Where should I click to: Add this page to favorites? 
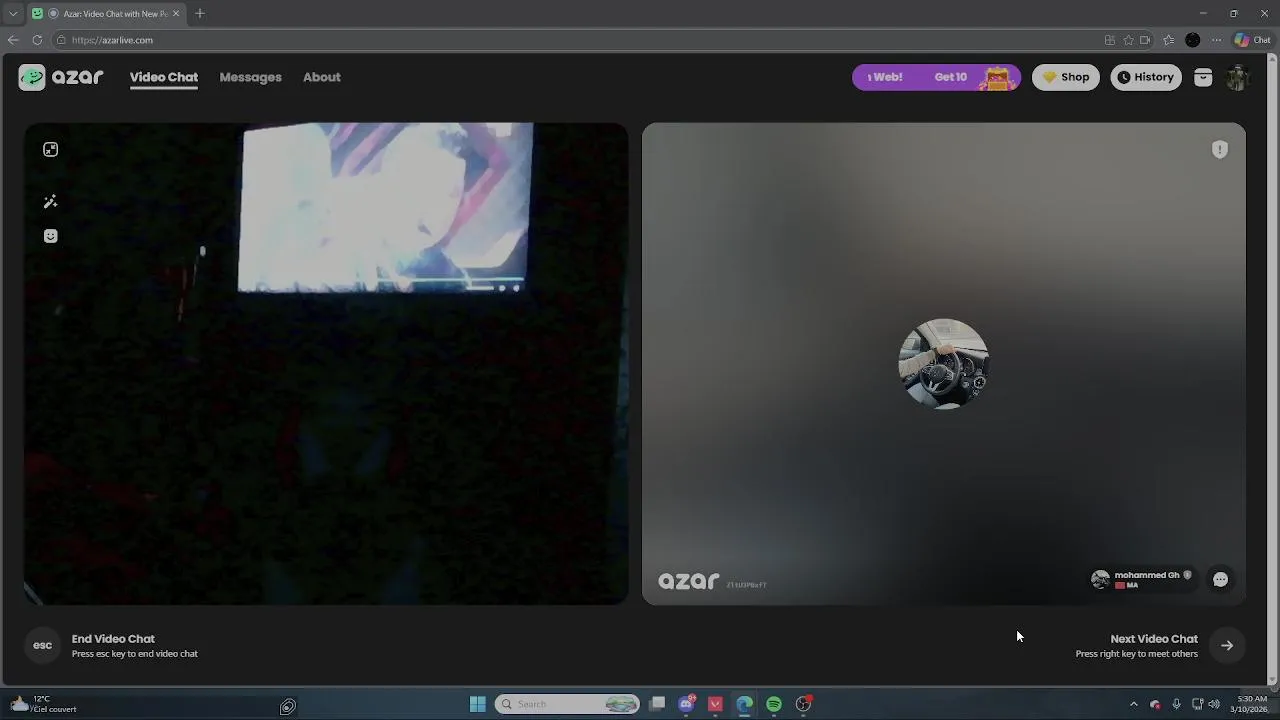tap(1129, 40)
